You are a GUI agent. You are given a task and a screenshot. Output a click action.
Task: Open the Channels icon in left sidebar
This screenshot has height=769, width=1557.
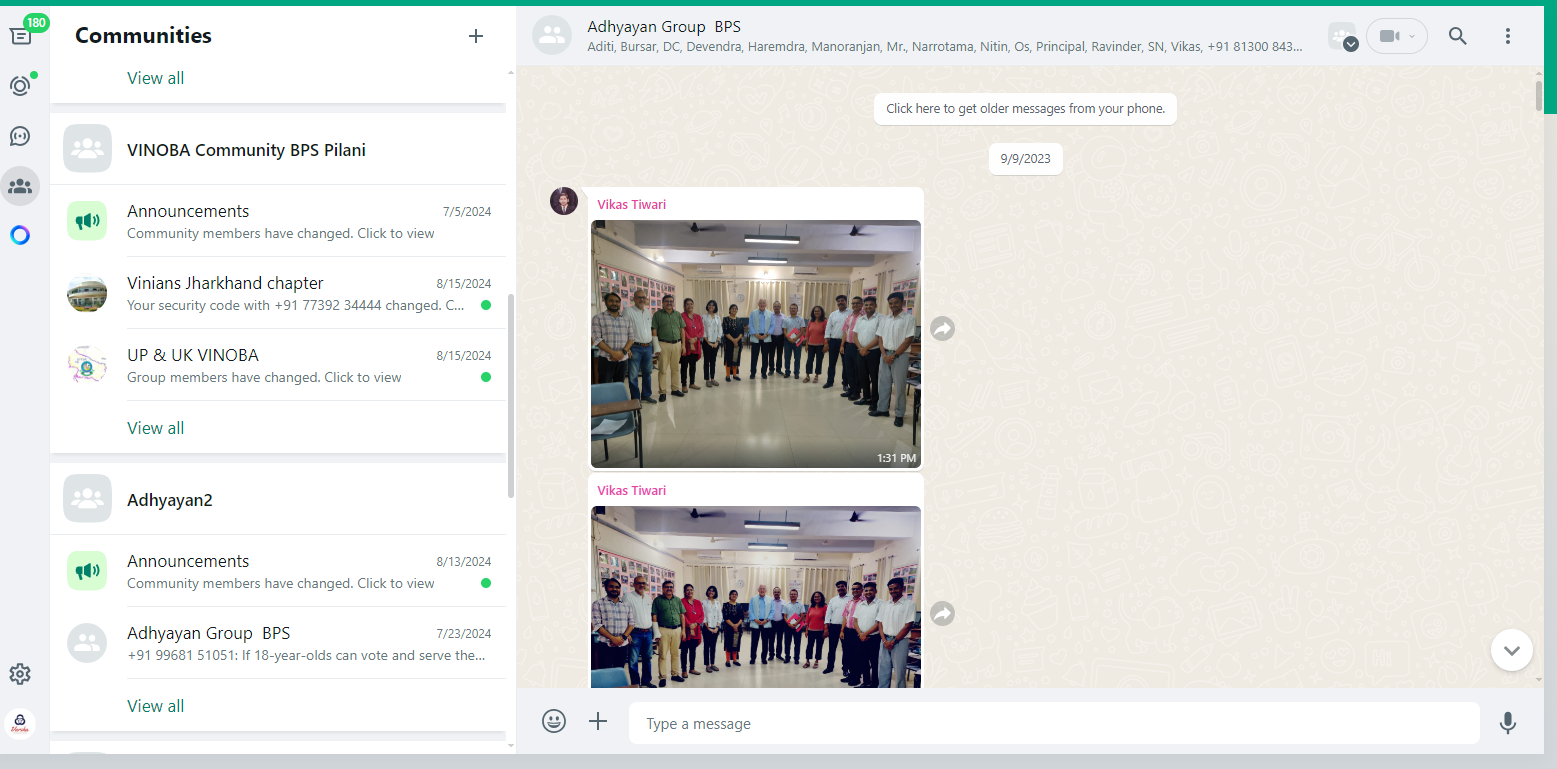[20, 136]
